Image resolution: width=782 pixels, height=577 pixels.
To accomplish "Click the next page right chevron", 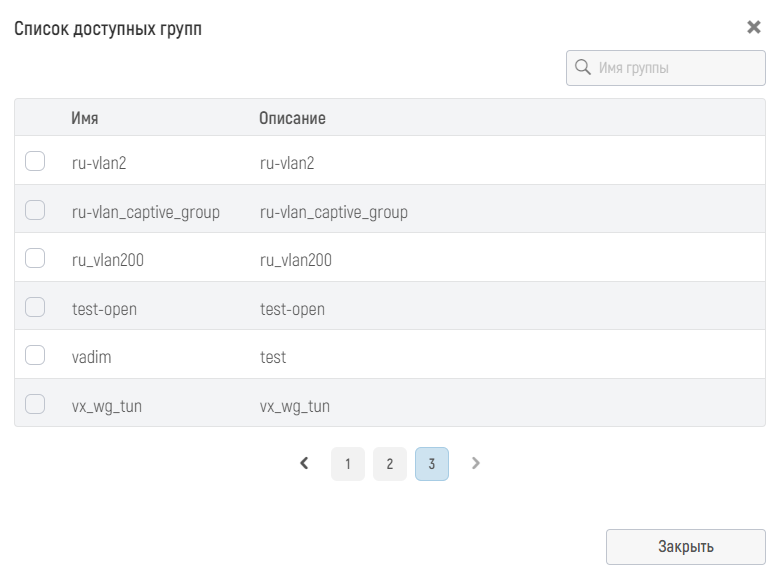I will click(476, 463).
